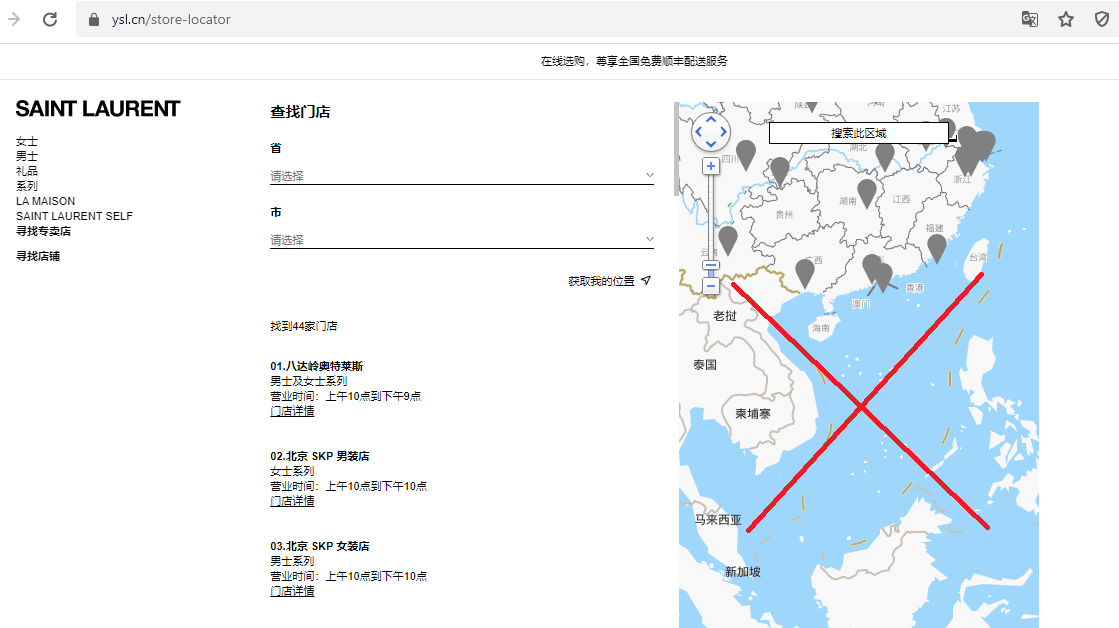Select the store pin under the 湖北 label
The width and height of the screenshot is (1119, 628).
[x=885, y=156]
